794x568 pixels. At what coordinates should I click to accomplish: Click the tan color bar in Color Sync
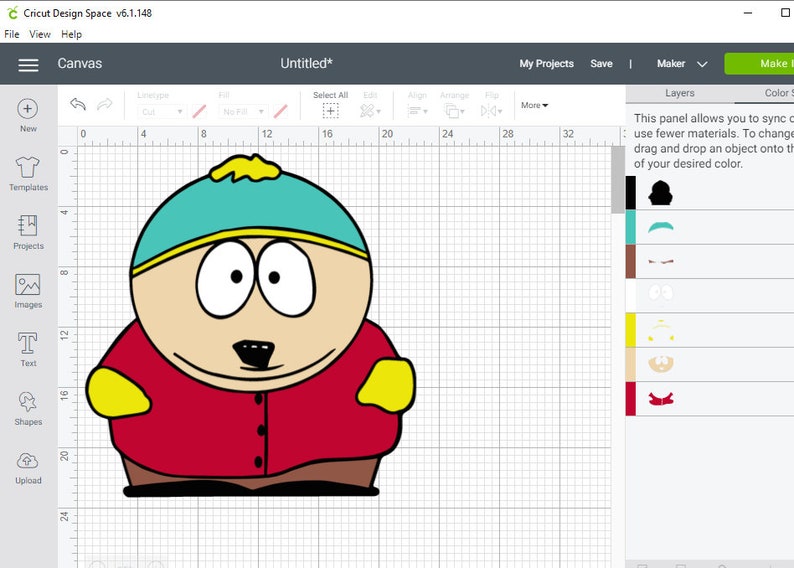[x=630, y=364]
